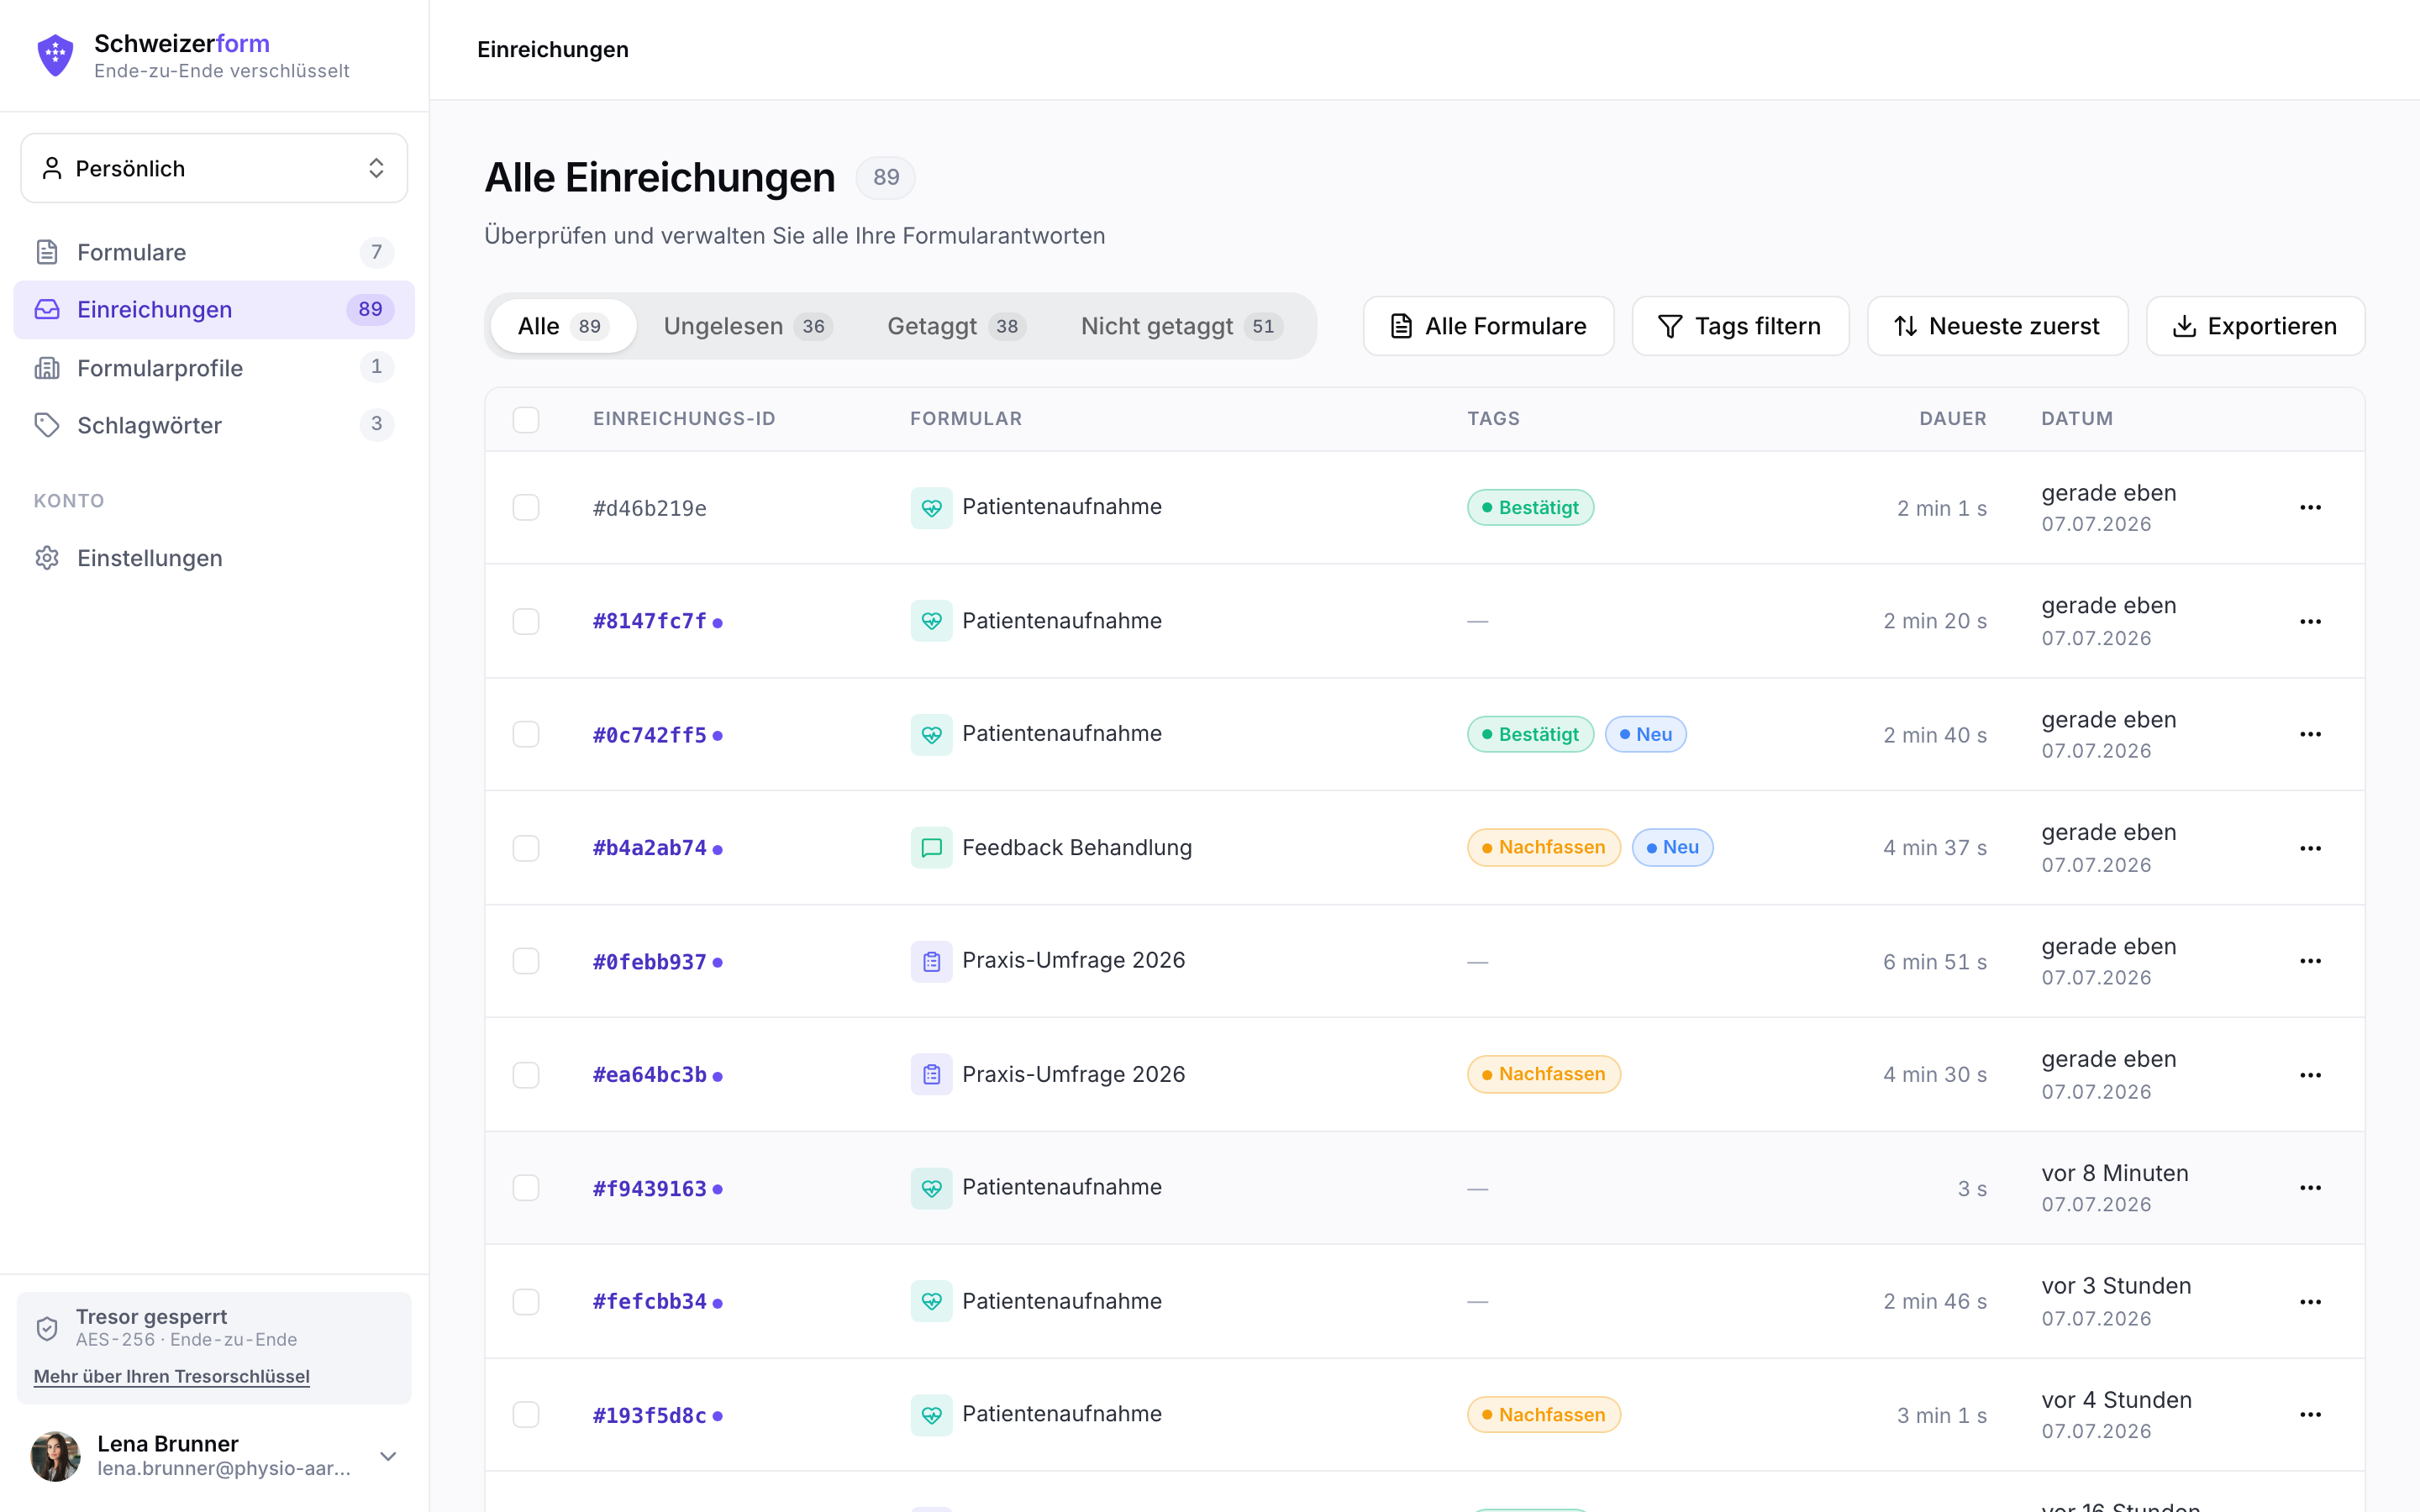Image resolution: width=2420 pixels, height=1512 pixels.
Task: Open Formularprofile in the sidebar
Action: point(214,368)
